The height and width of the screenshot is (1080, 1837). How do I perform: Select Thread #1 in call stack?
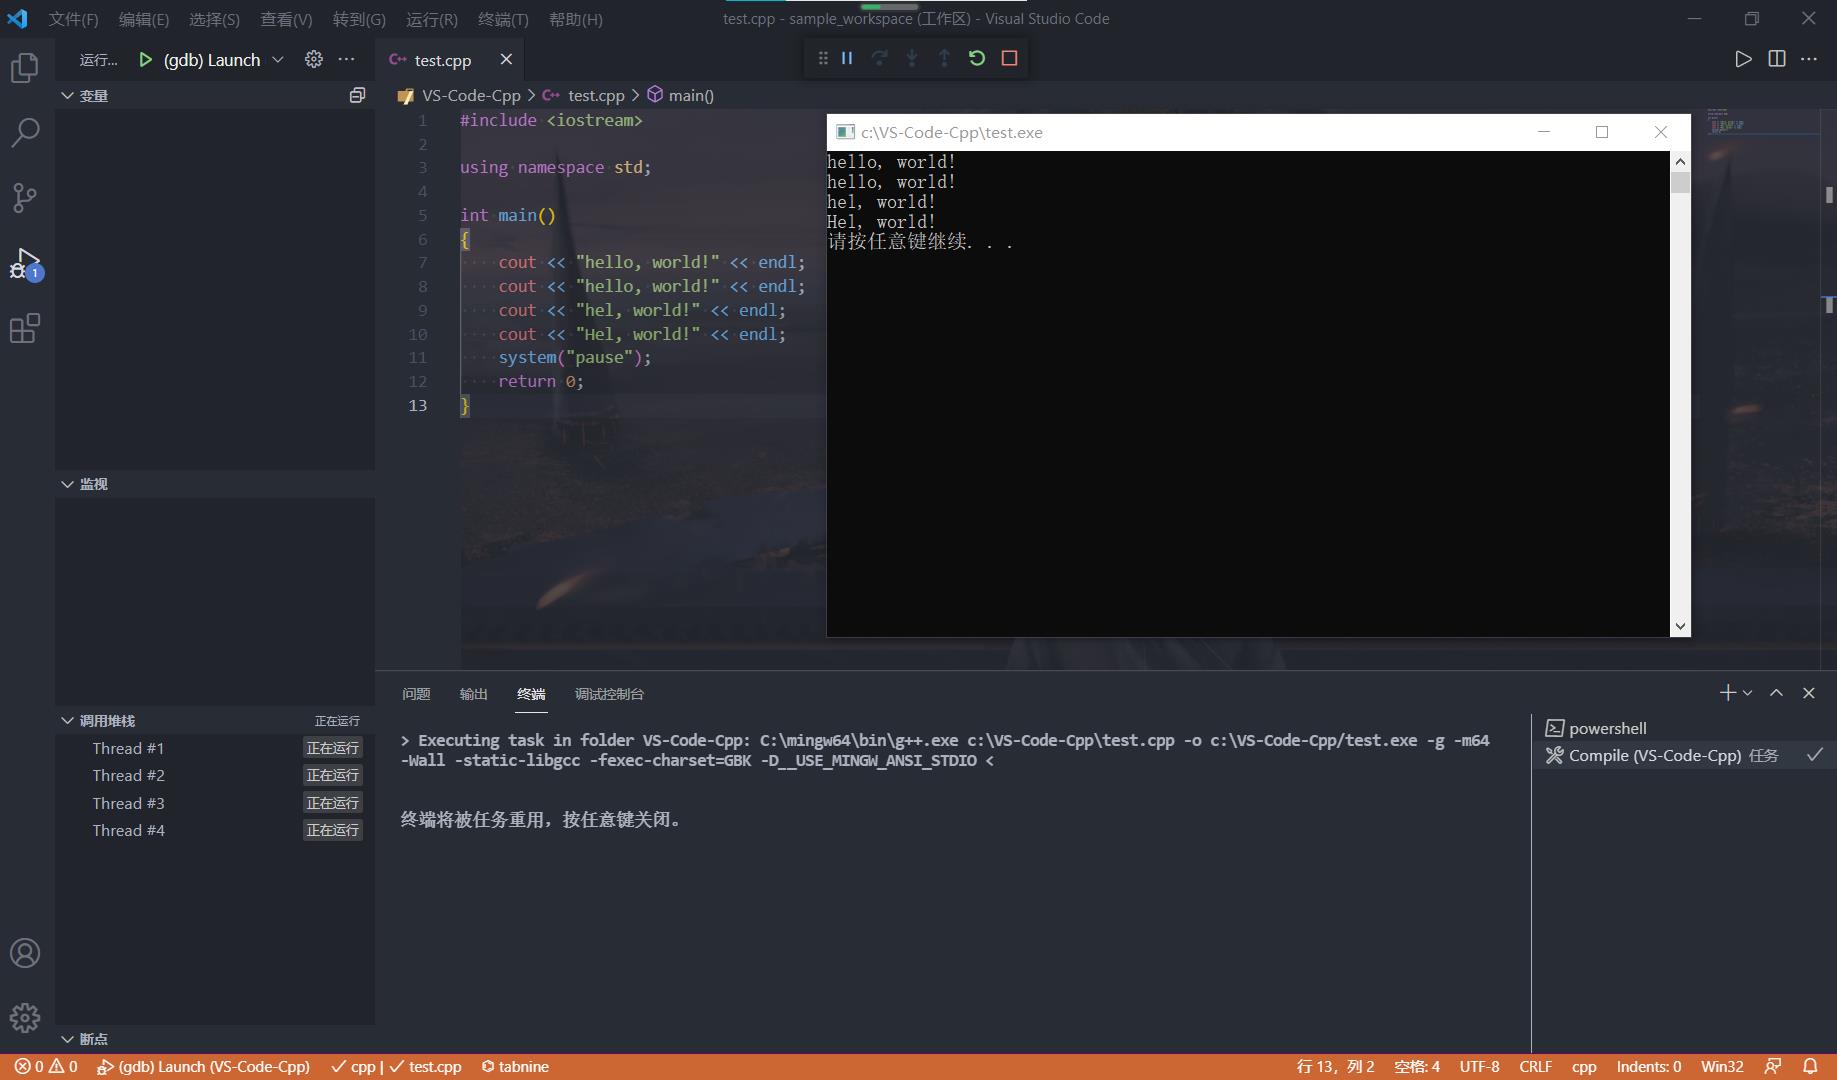coord(215,748)
